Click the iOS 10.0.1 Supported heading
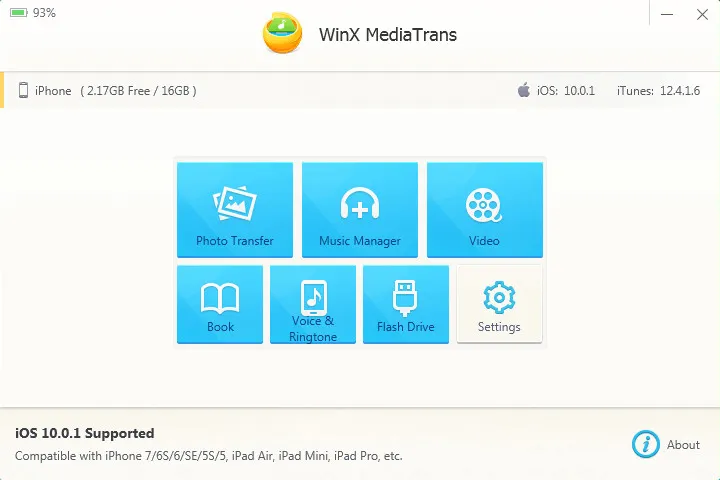This screenshot has width=721, height=480. click(x=85, y=433)
